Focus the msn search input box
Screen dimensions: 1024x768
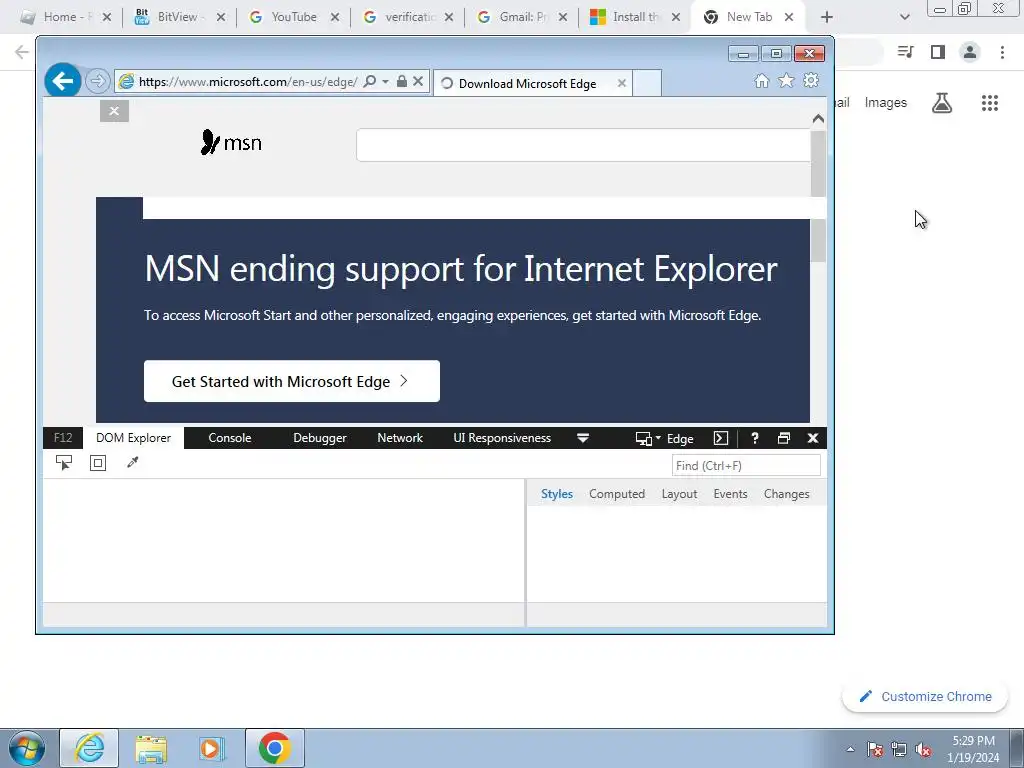click(x=583, y=145)
